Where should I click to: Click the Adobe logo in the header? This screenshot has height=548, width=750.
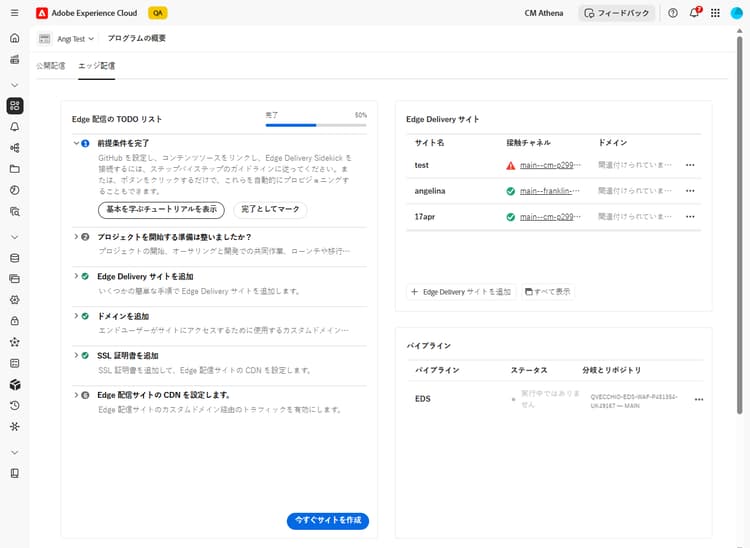pos(42,13)
